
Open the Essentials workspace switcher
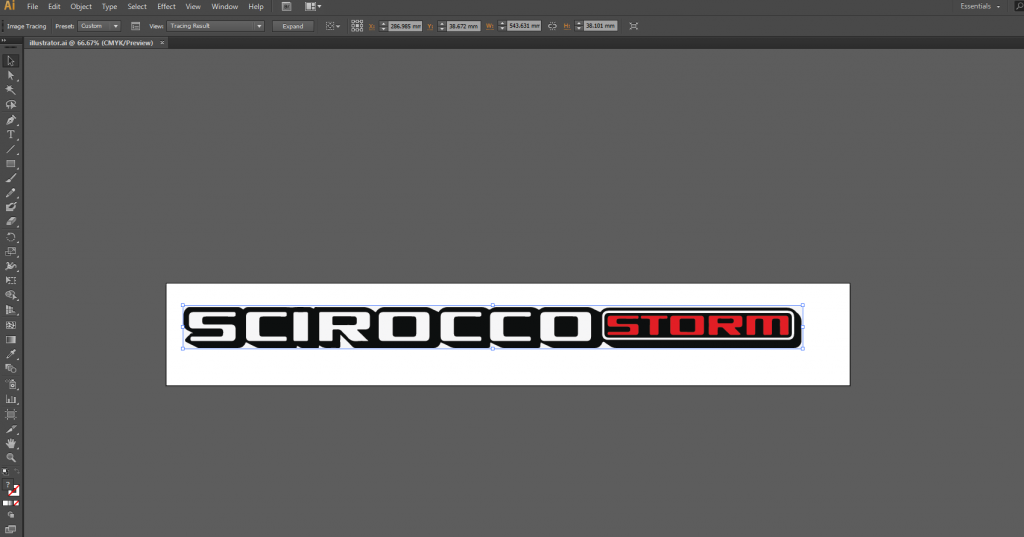point(980,6)
